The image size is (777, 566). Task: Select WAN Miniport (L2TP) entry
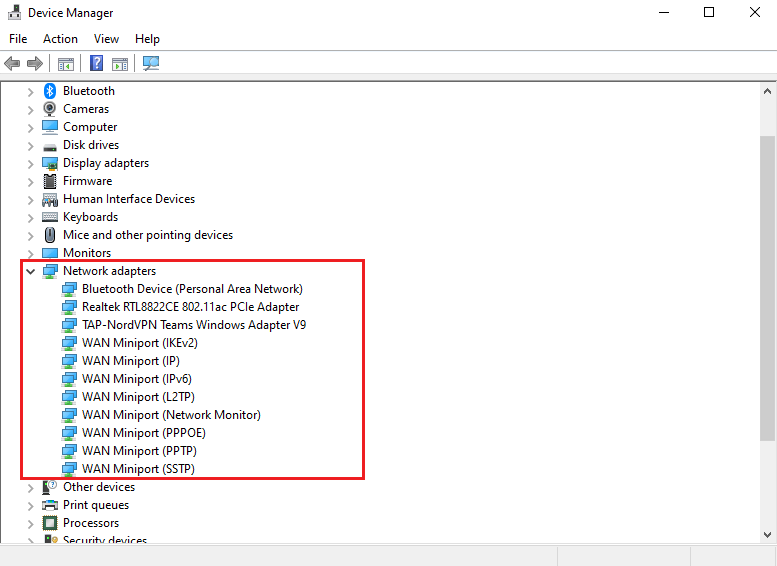(138, 397)
